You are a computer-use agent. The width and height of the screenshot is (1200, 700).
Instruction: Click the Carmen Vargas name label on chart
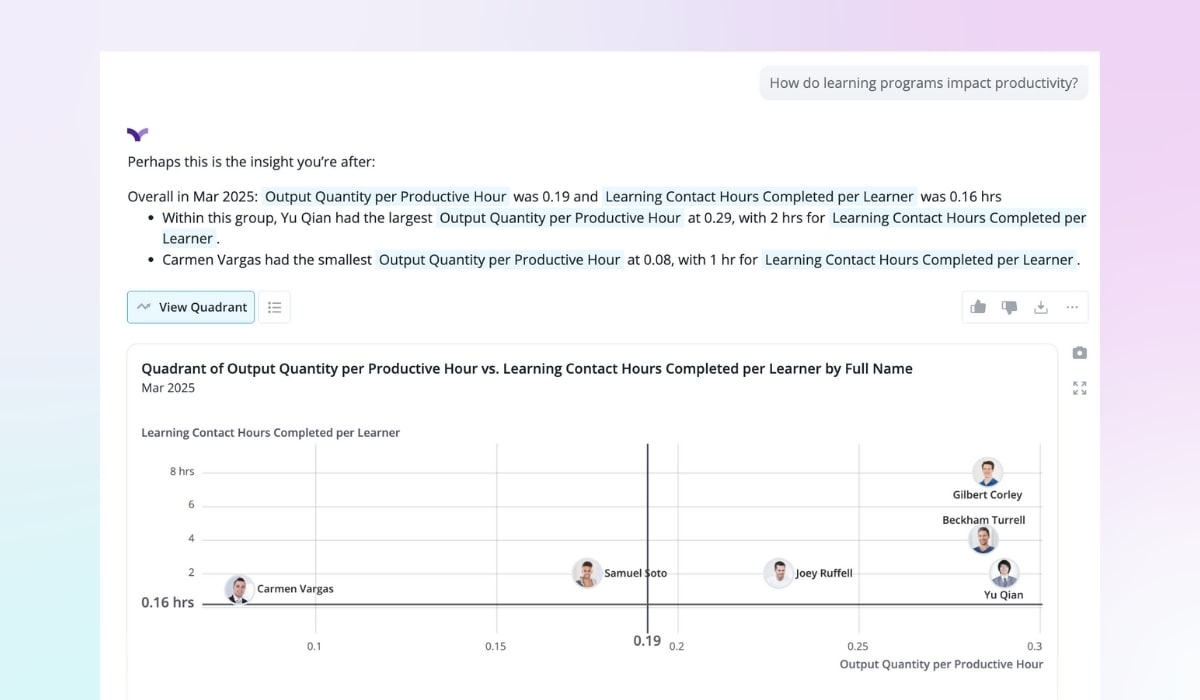(295, 589)
